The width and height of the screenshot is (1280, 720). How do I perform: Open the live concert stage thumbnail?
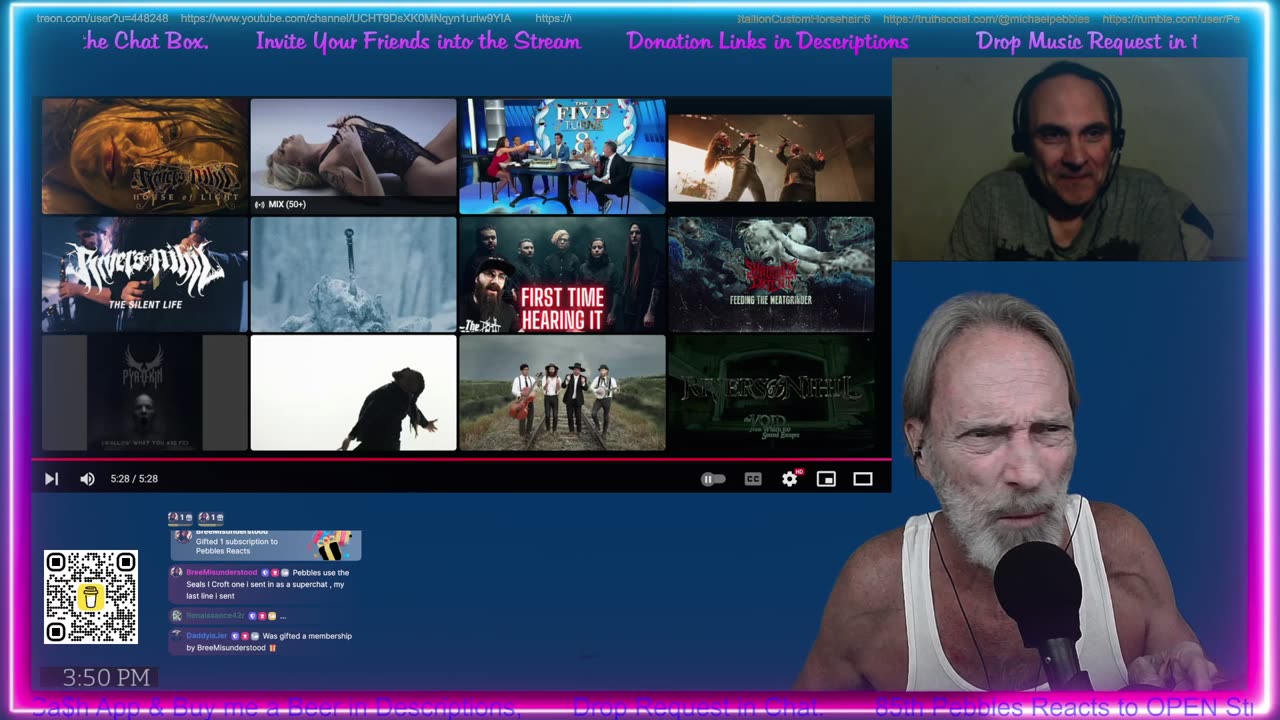click(x=771, y=156)
